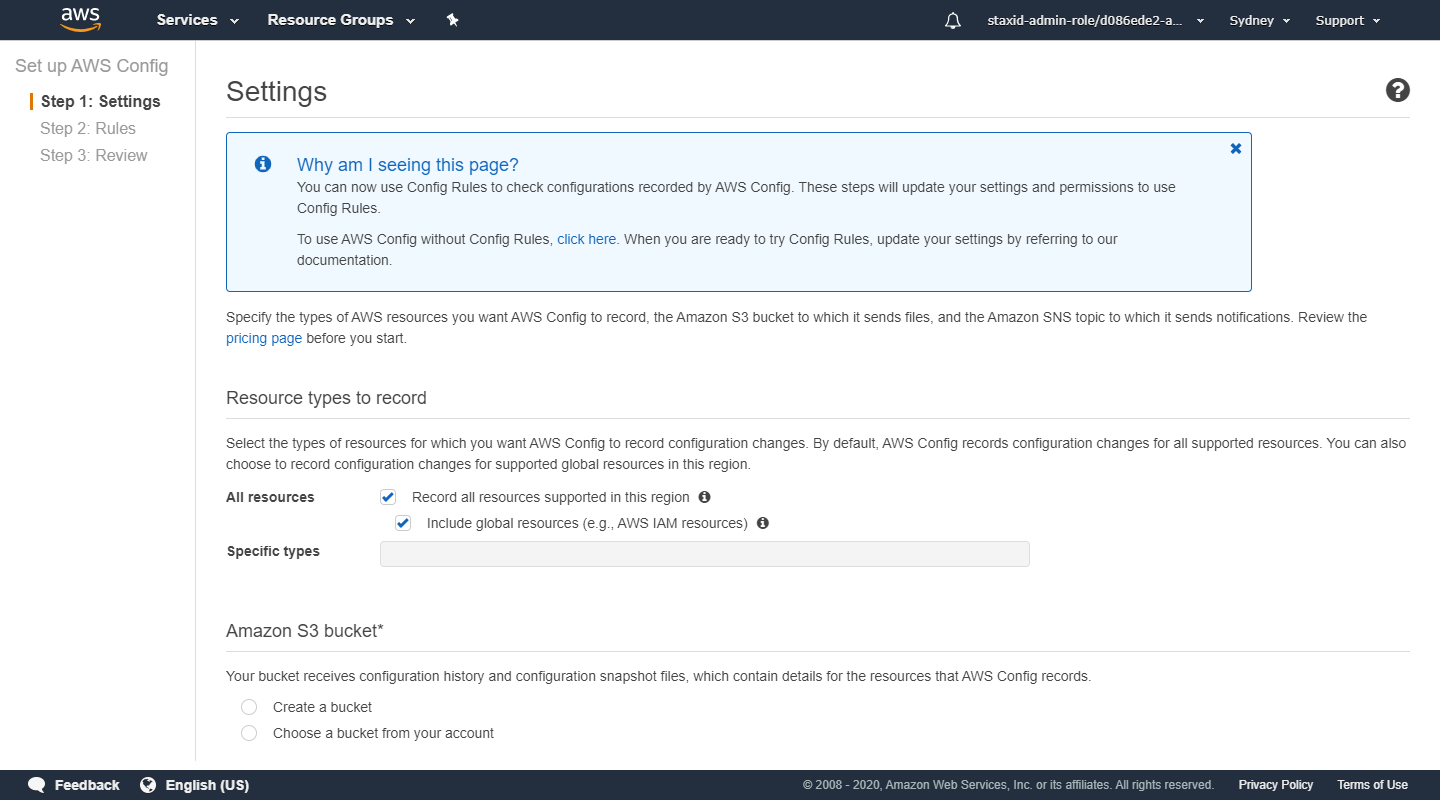The height and width of the screenshot is (800, 1440).
Task: Open the staxid-admin-role account dropdown
Action: click(x=1095, y=20)
